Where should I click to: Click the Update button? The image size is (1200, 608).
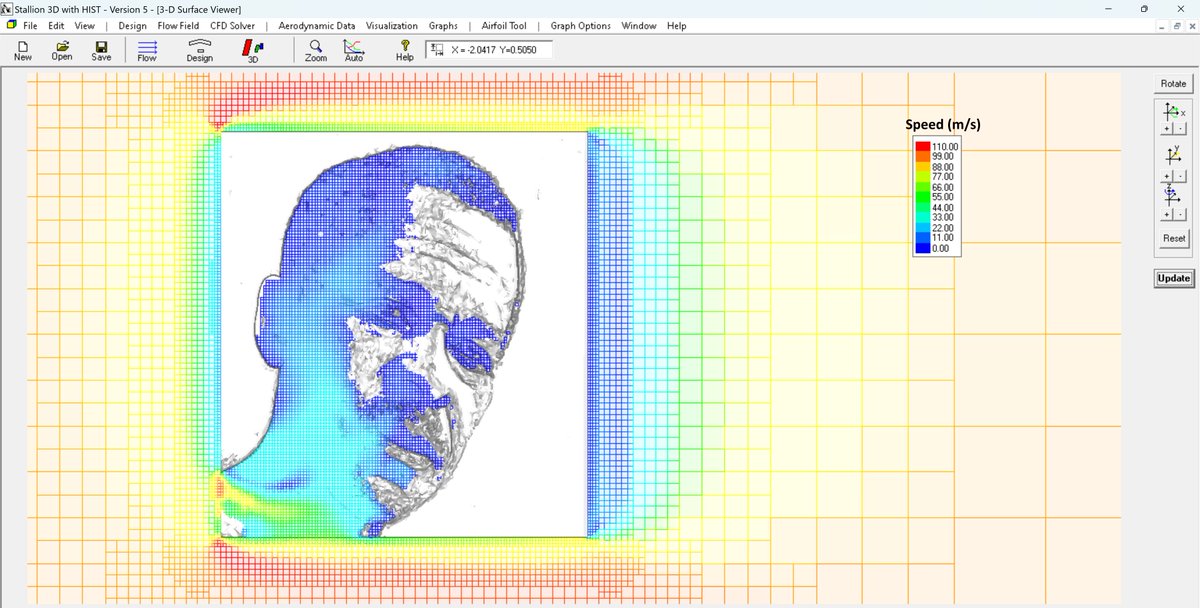[1172, 278]
